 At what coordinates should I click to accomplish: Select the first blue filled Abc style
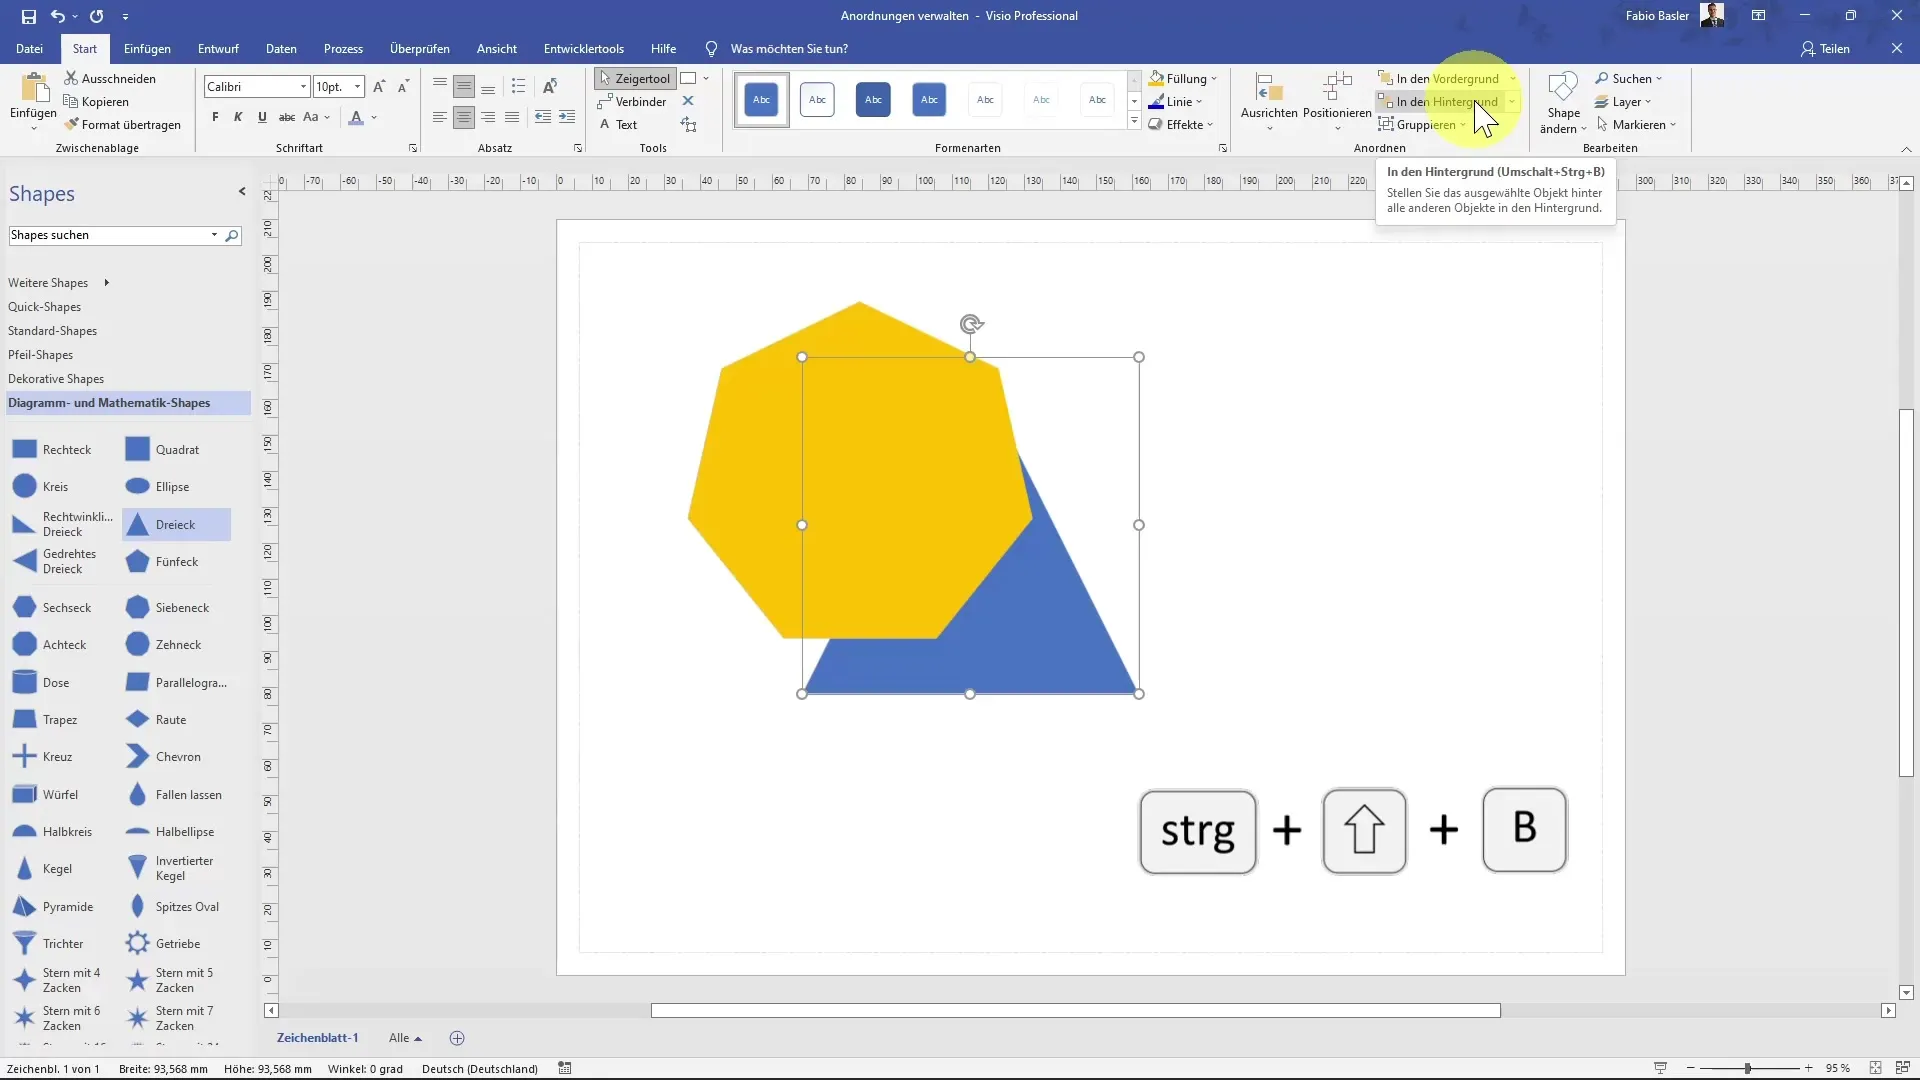(x=761, y=100)
